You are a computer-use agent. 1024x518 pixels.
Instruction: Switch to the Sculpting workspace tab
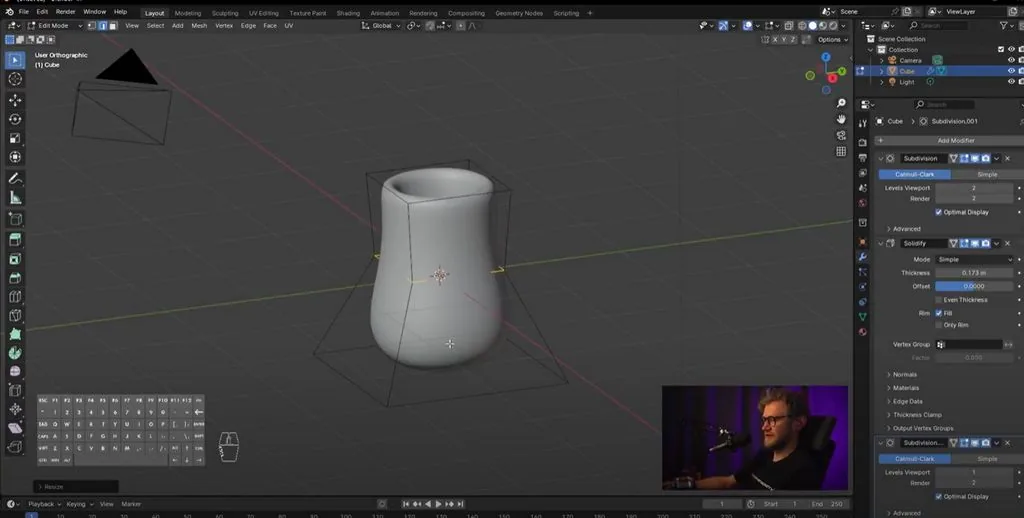[225, 13]
